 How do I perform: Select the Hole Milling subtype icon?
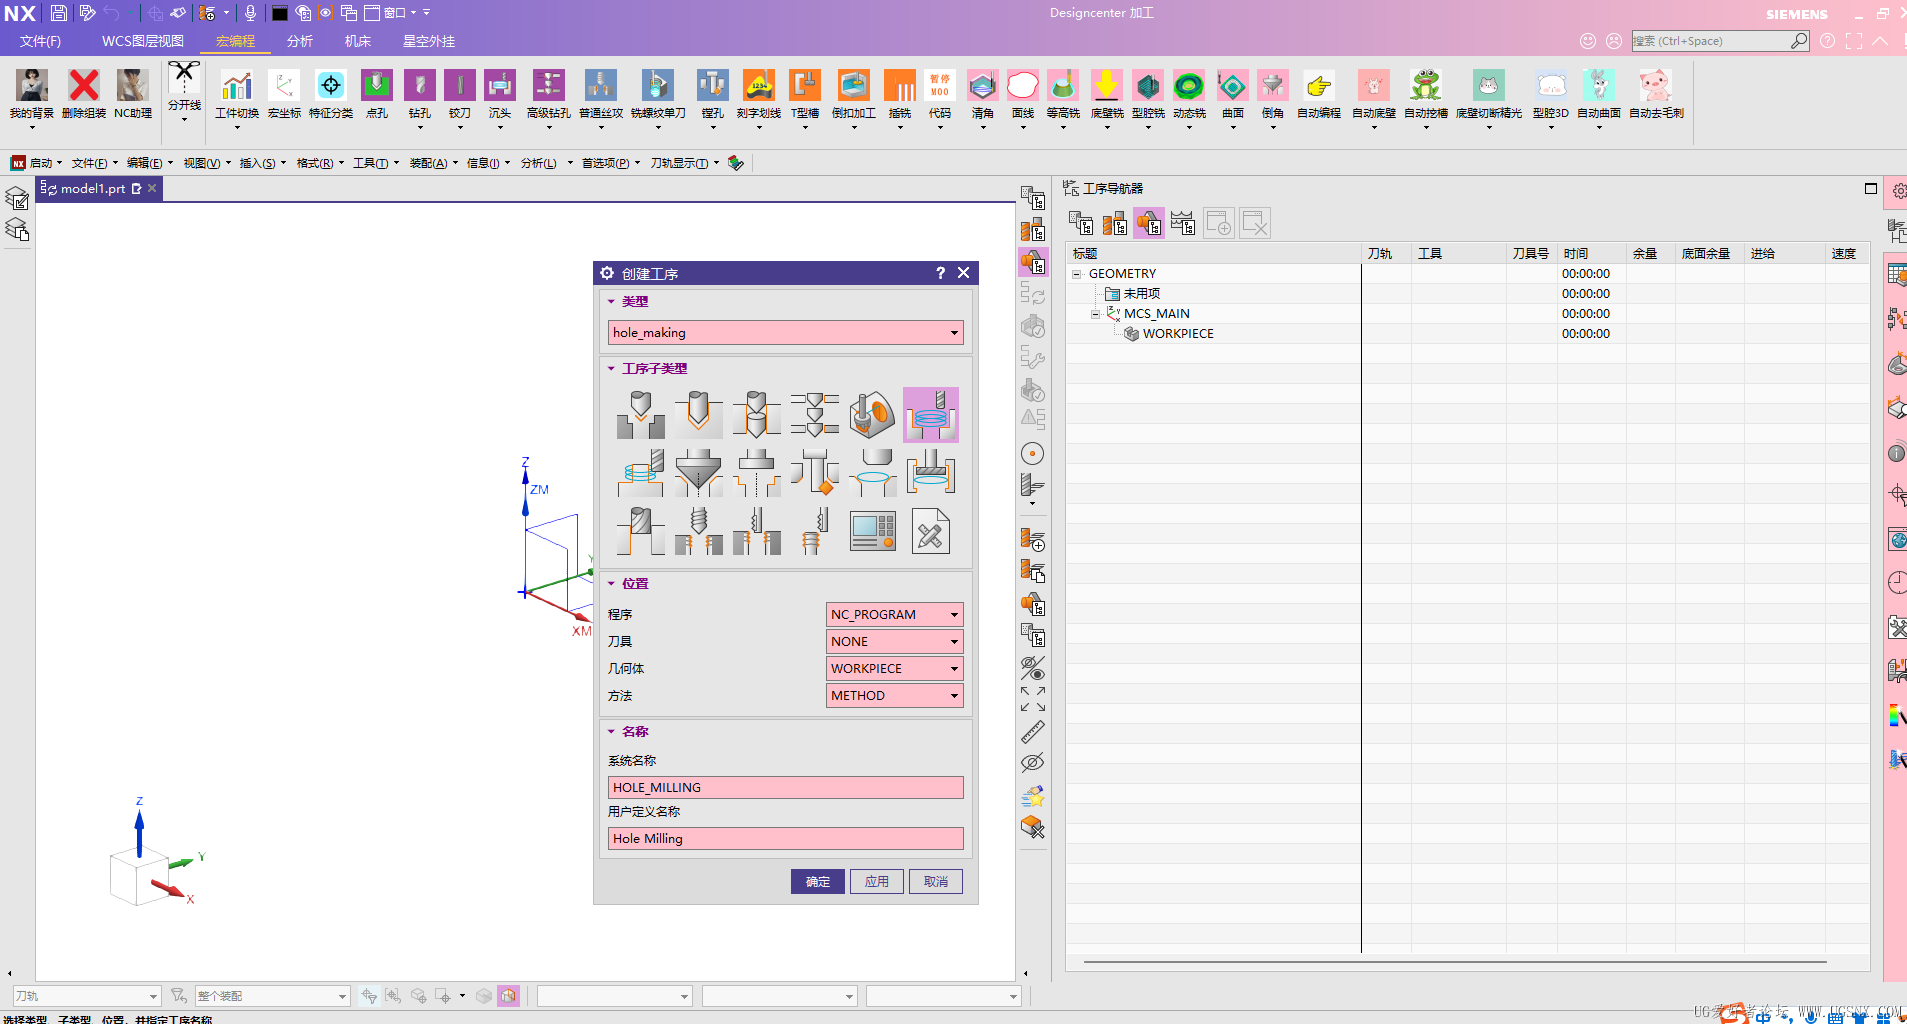tap(931, 415)
